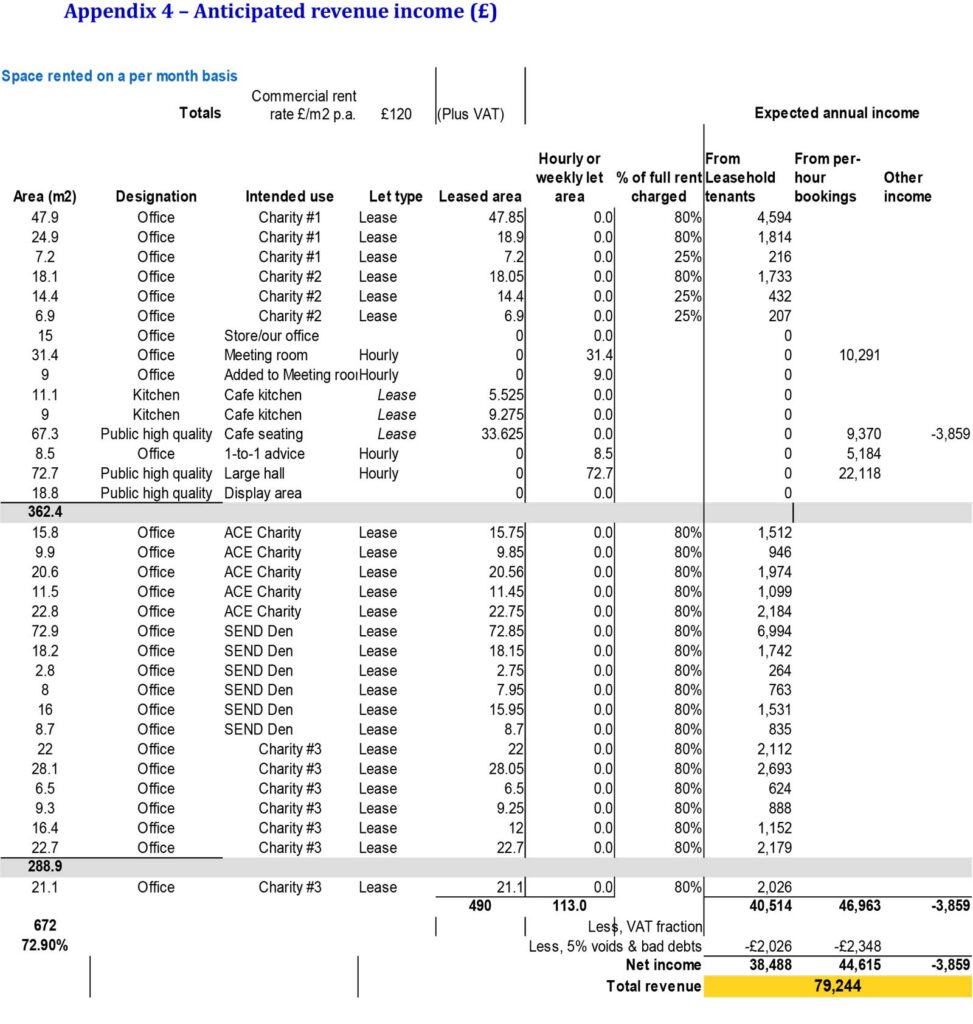Select the 'Totals' label
973x1024 pixels.
point(200,113)
